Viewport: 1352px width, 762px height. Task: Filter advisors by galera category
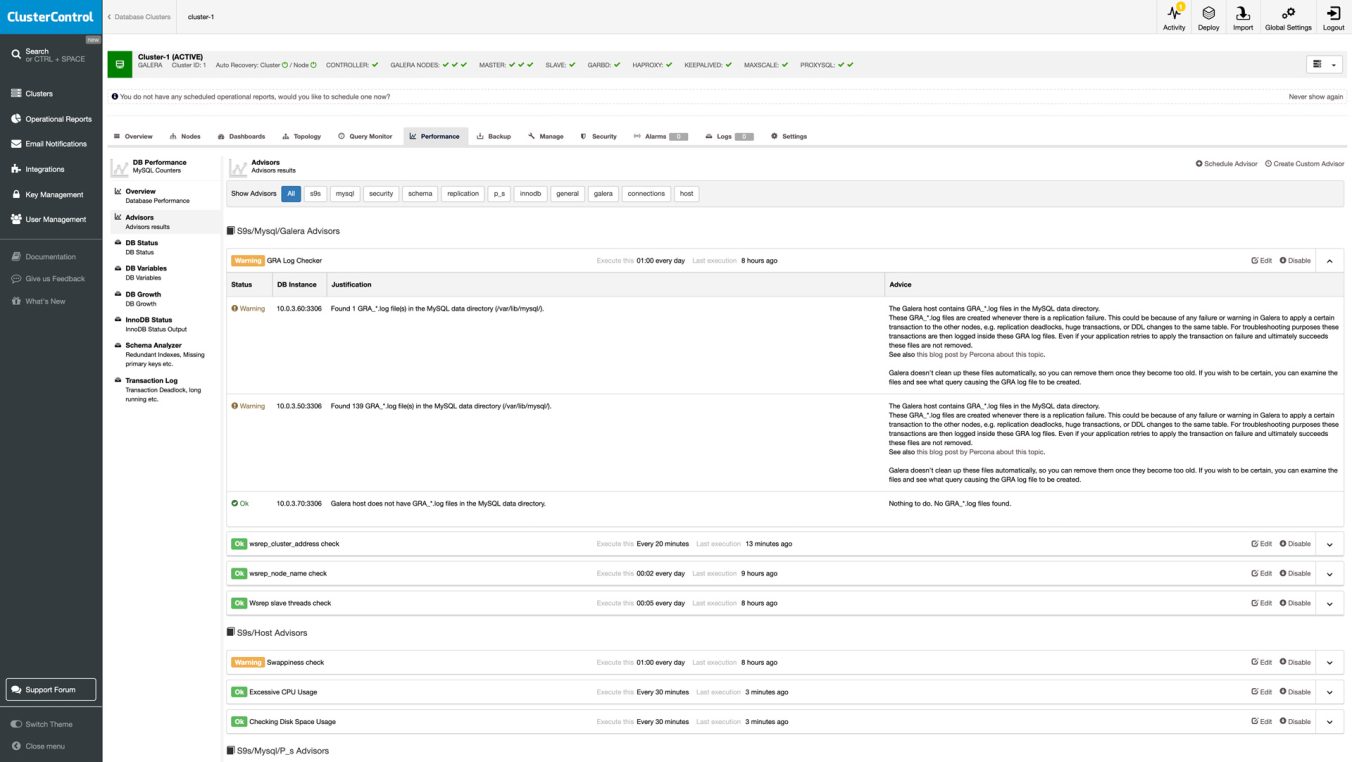[603, 193]
